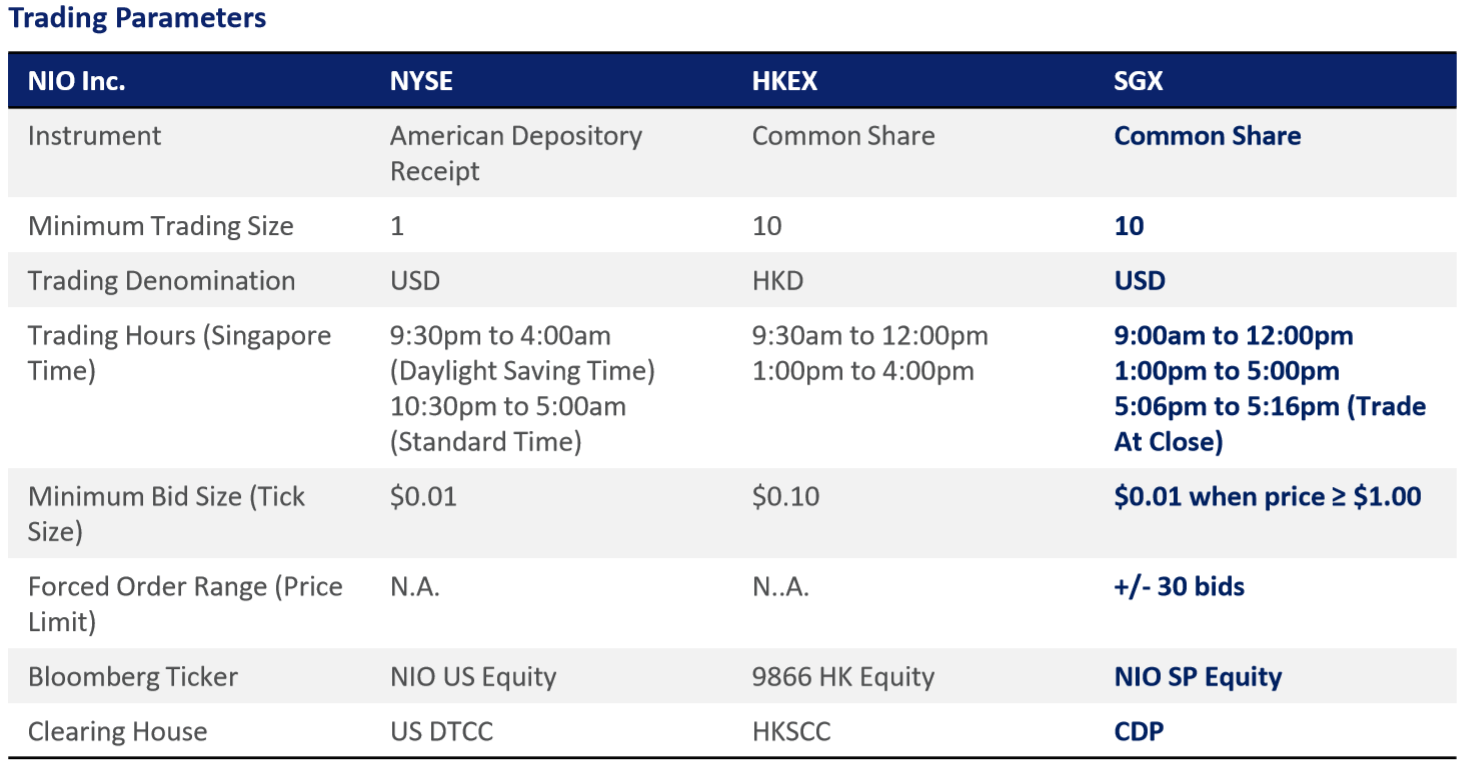
Task: Select the +/- 30 bids value
Action: coord(1179,586)
